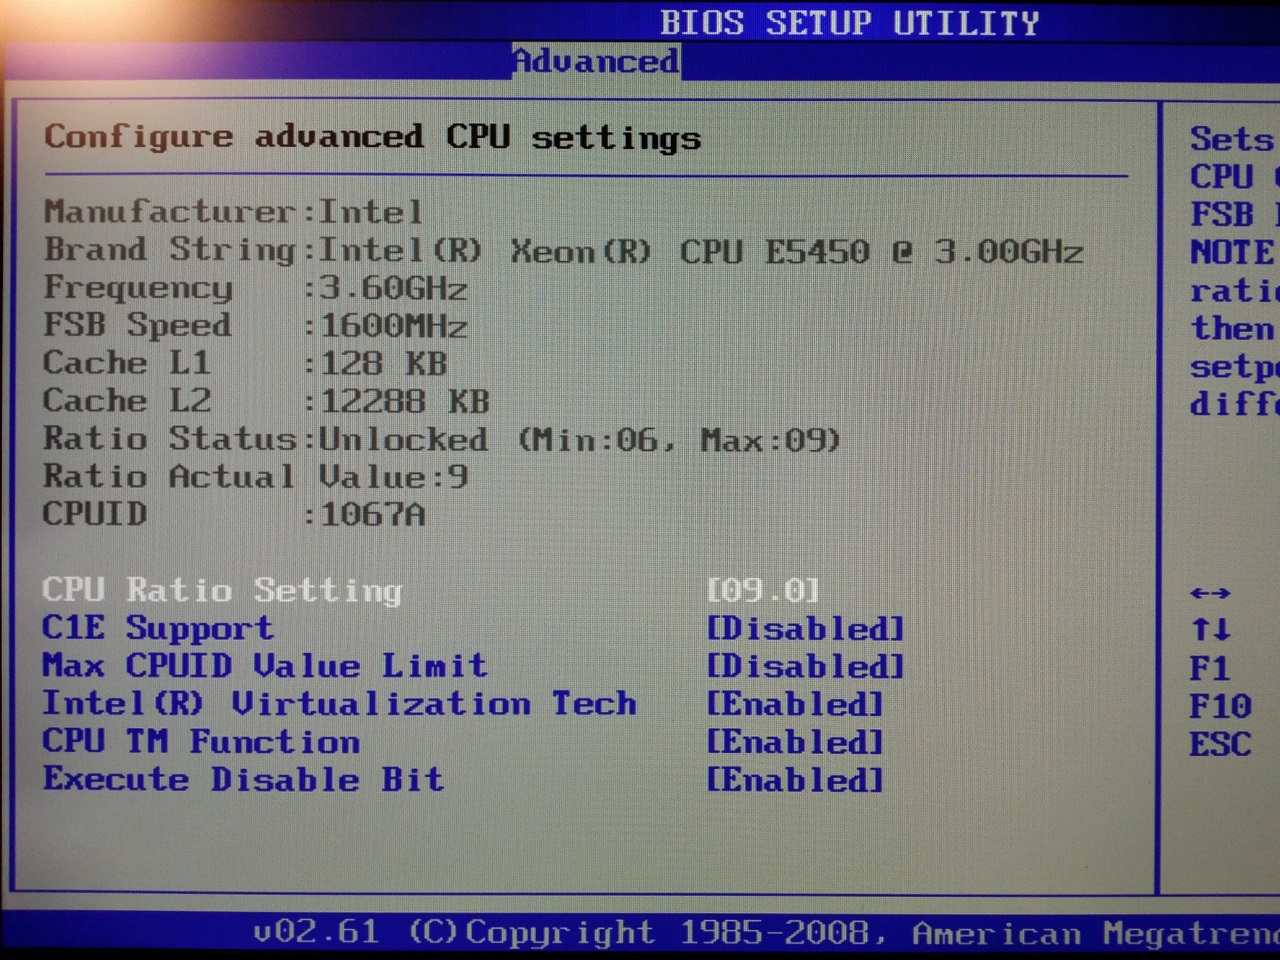
Task: Select the CPU TM Function option
Action: 201,741
